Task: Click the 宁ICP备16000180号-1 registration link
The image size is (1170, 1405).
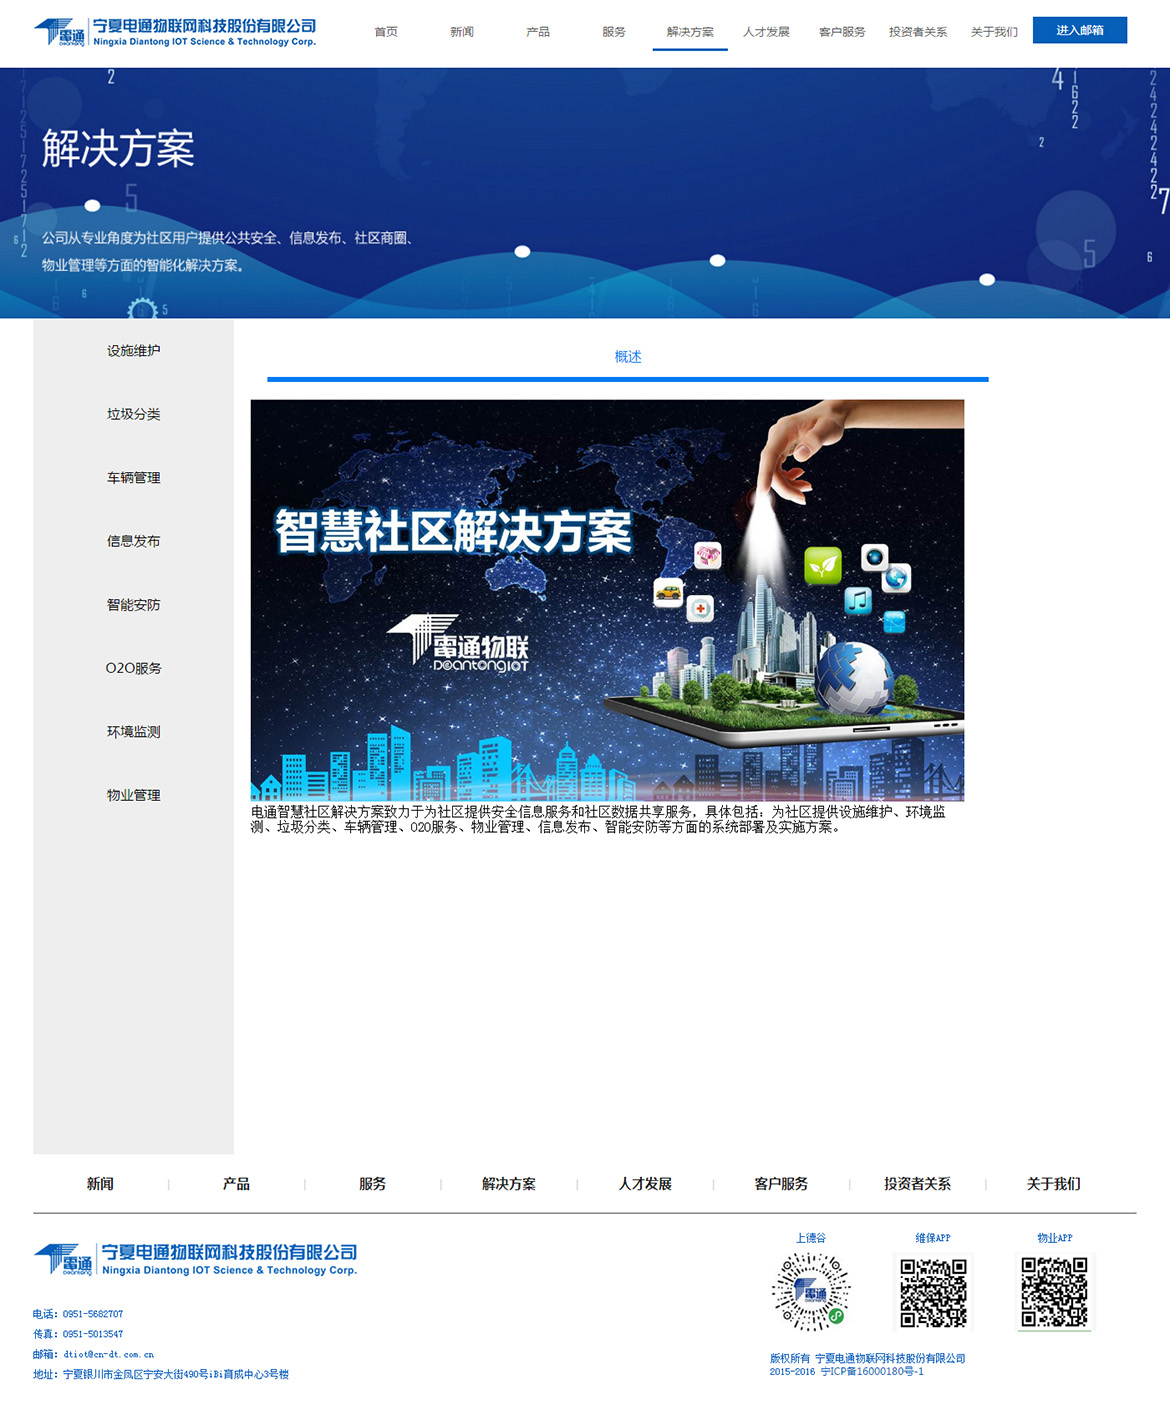Action: click(x=872, y=1372)
